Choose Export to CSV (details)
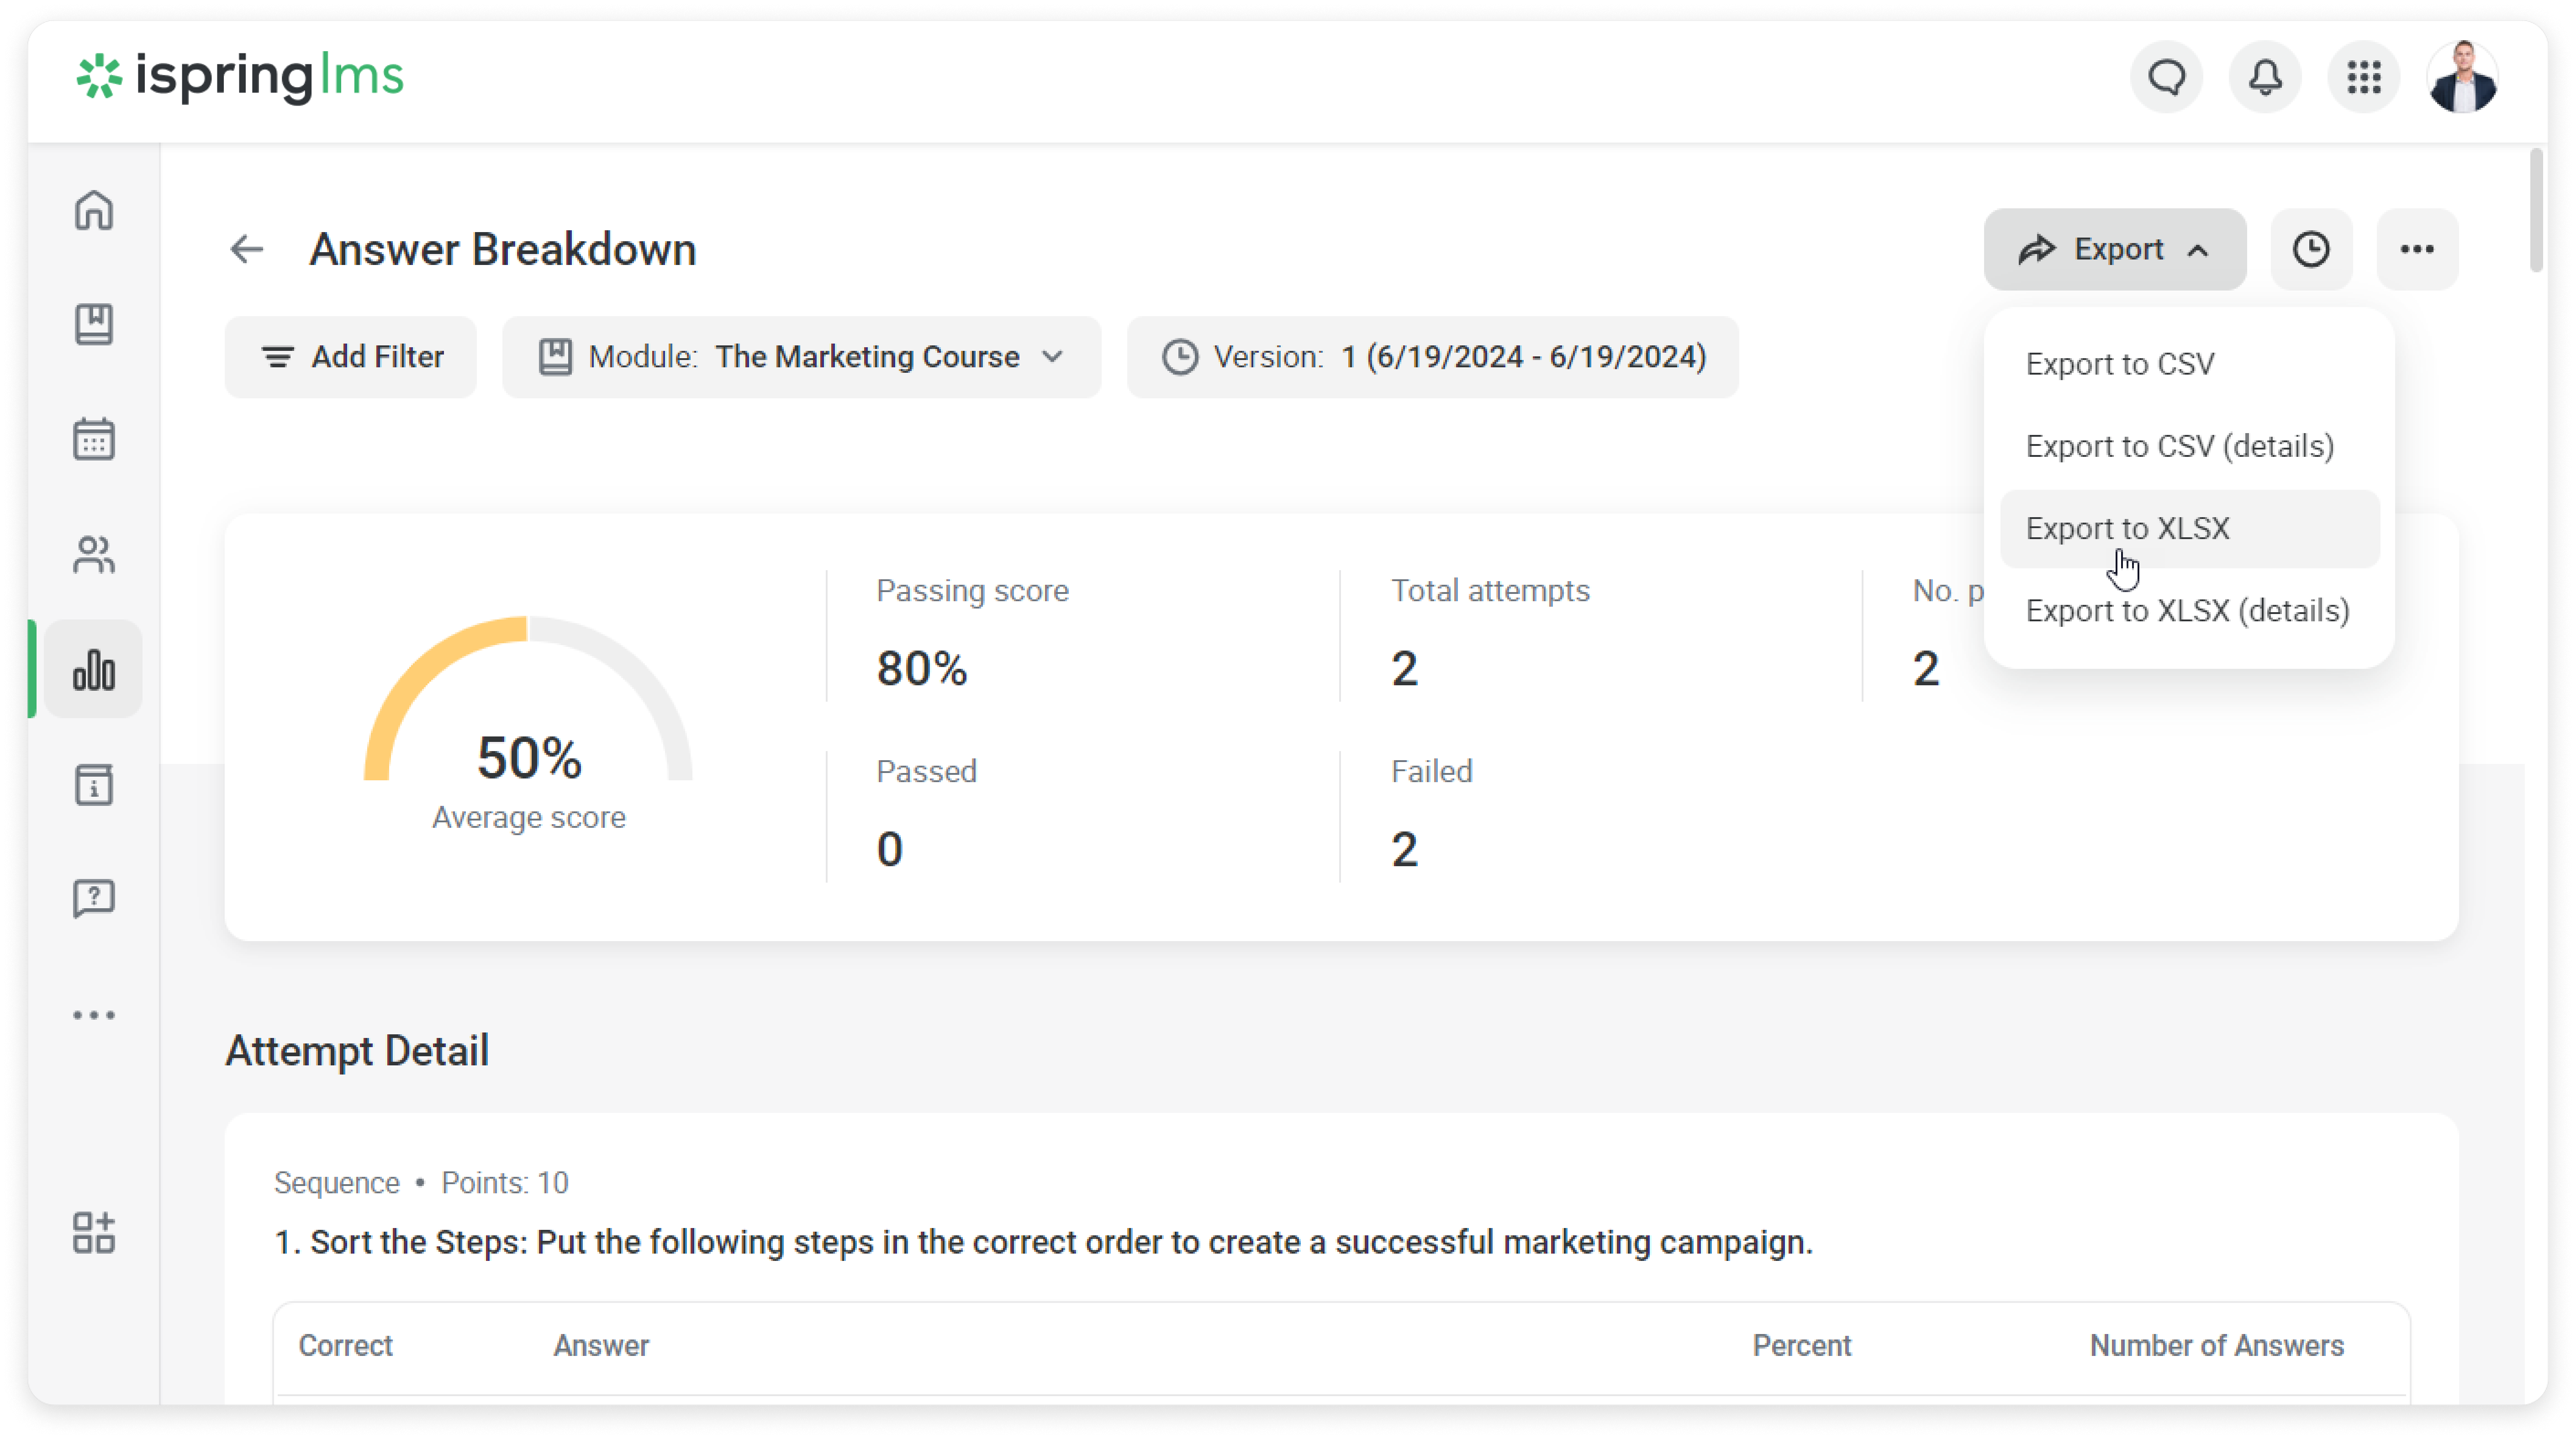 coord(2179,446)
